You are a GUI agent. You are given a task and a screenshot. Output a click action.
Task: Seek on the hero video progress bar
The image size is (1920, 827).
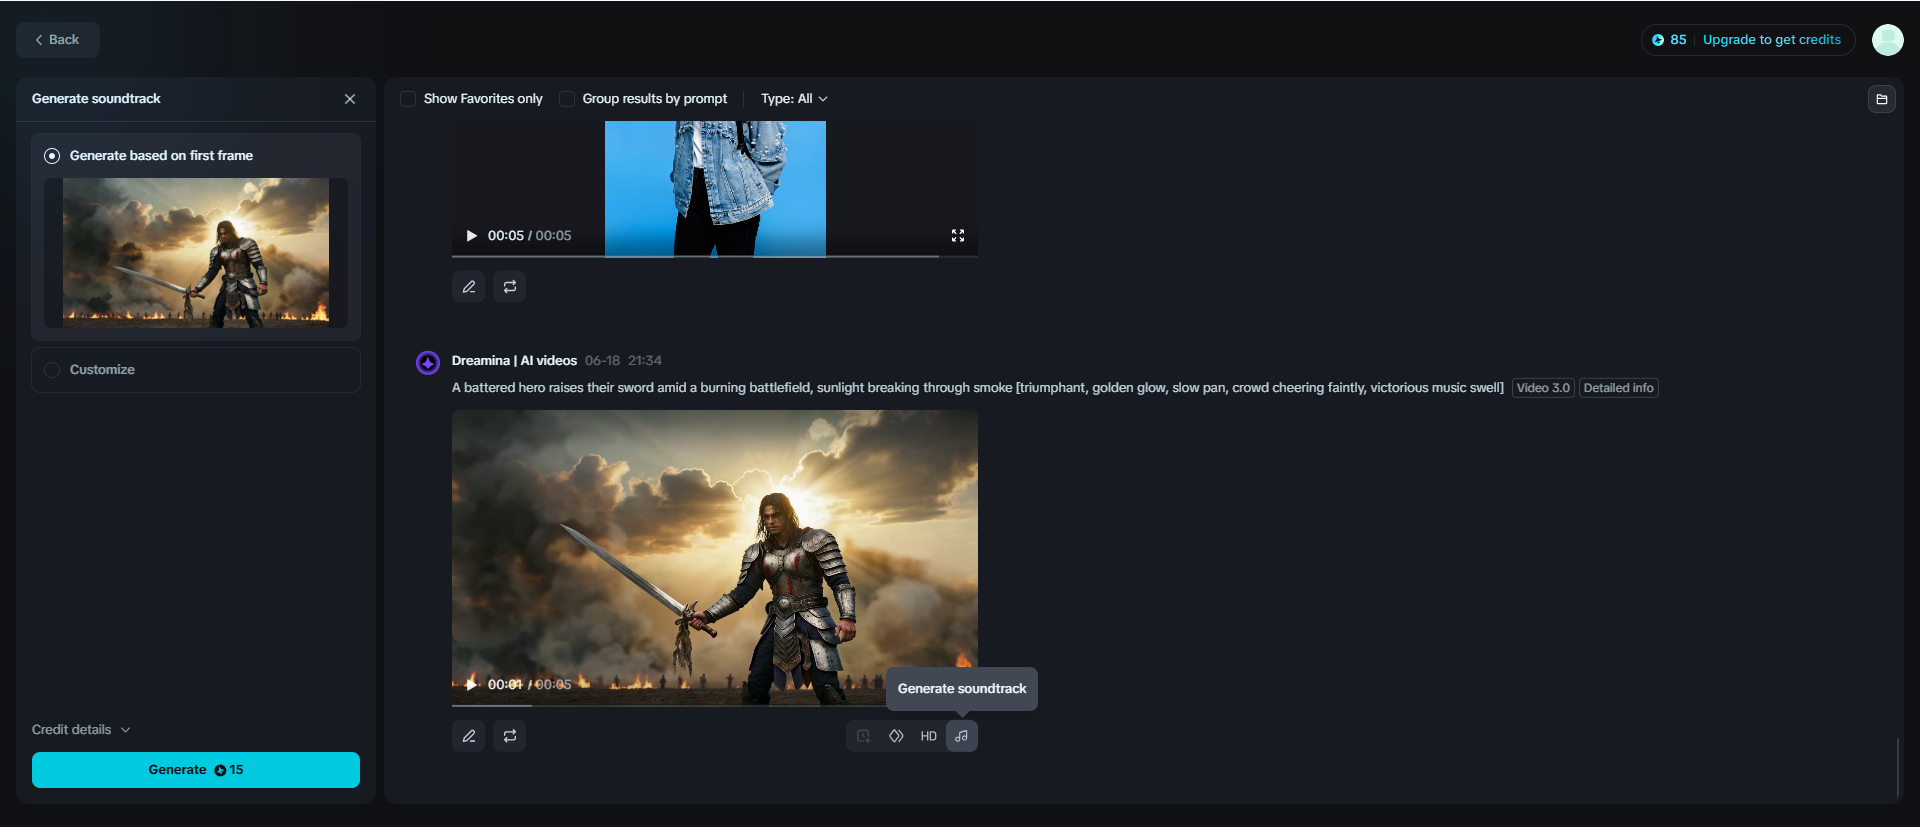tap(715, 705)
